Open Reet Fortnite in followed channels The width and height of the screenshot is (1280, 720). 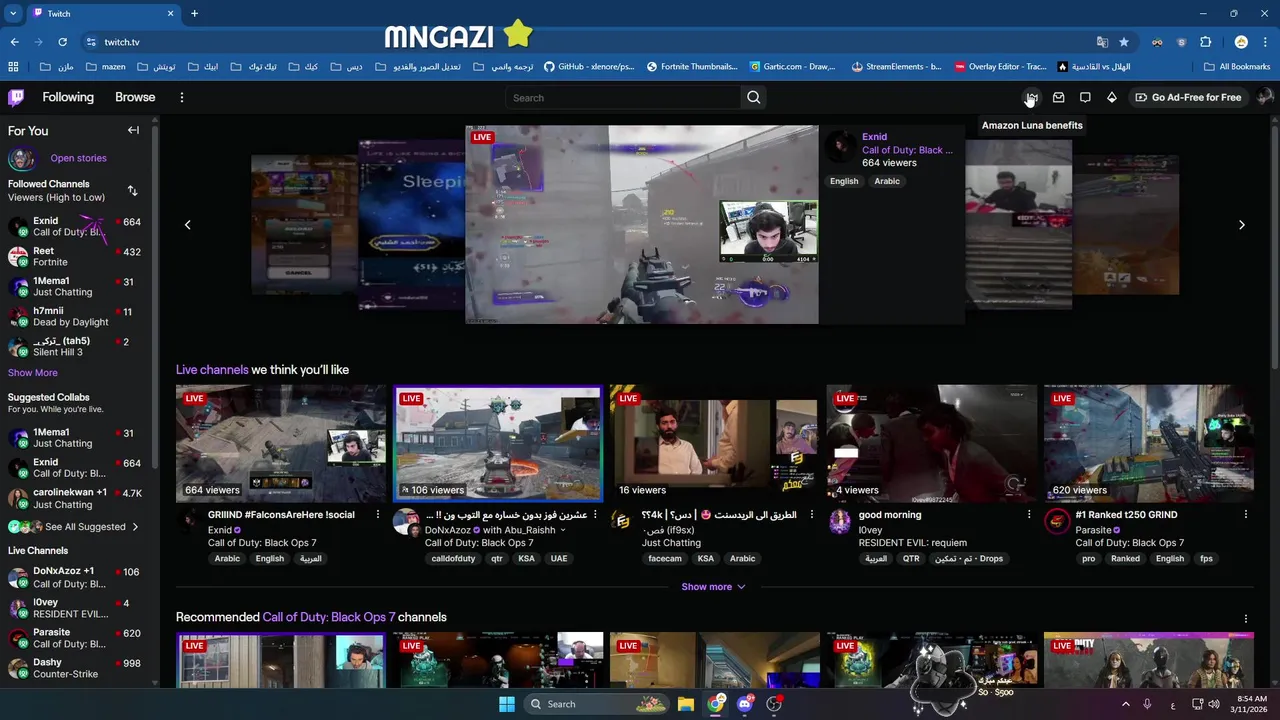coord(76,256)
